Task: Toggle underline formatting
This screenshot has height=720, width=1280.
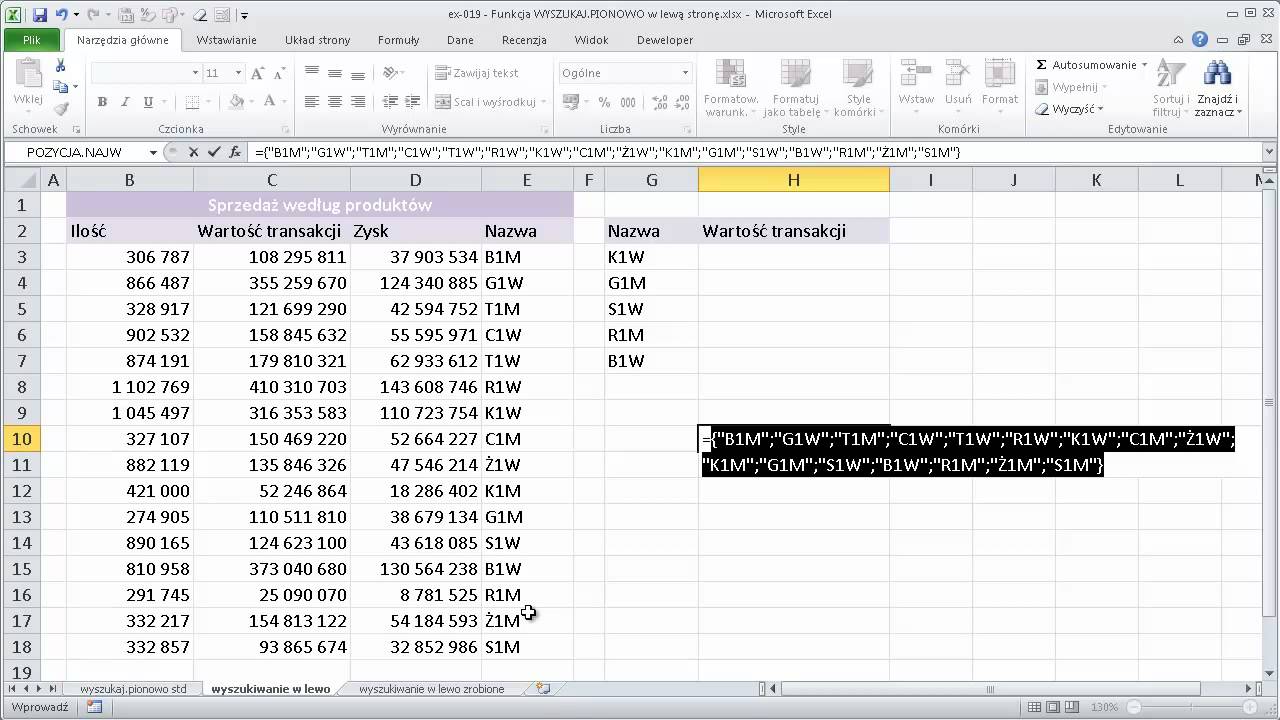Action: pos(149,102)
